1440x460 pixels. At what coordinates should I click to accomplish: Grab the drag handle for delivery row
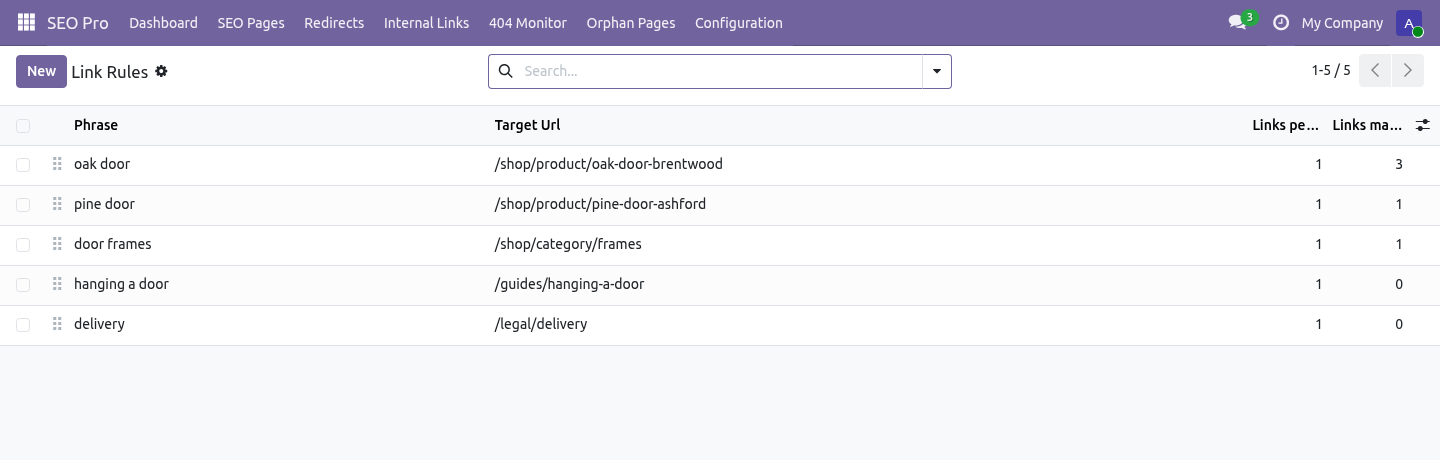[x=57, y=324]
